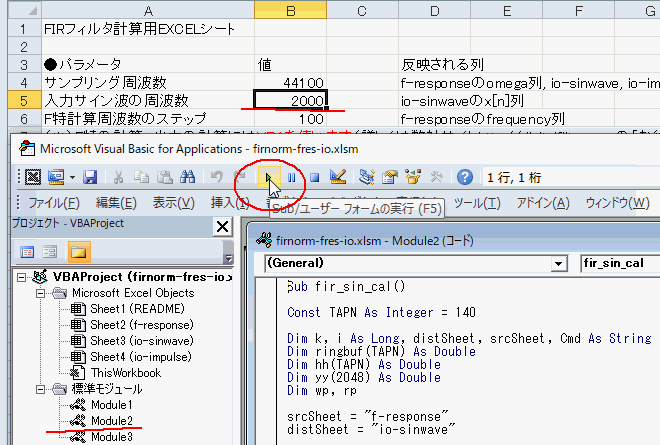This screenshot has height=445, width=660.
Task: Click the View Object icon in project pane
Action: pyautogui.click(x=50, y=252)
